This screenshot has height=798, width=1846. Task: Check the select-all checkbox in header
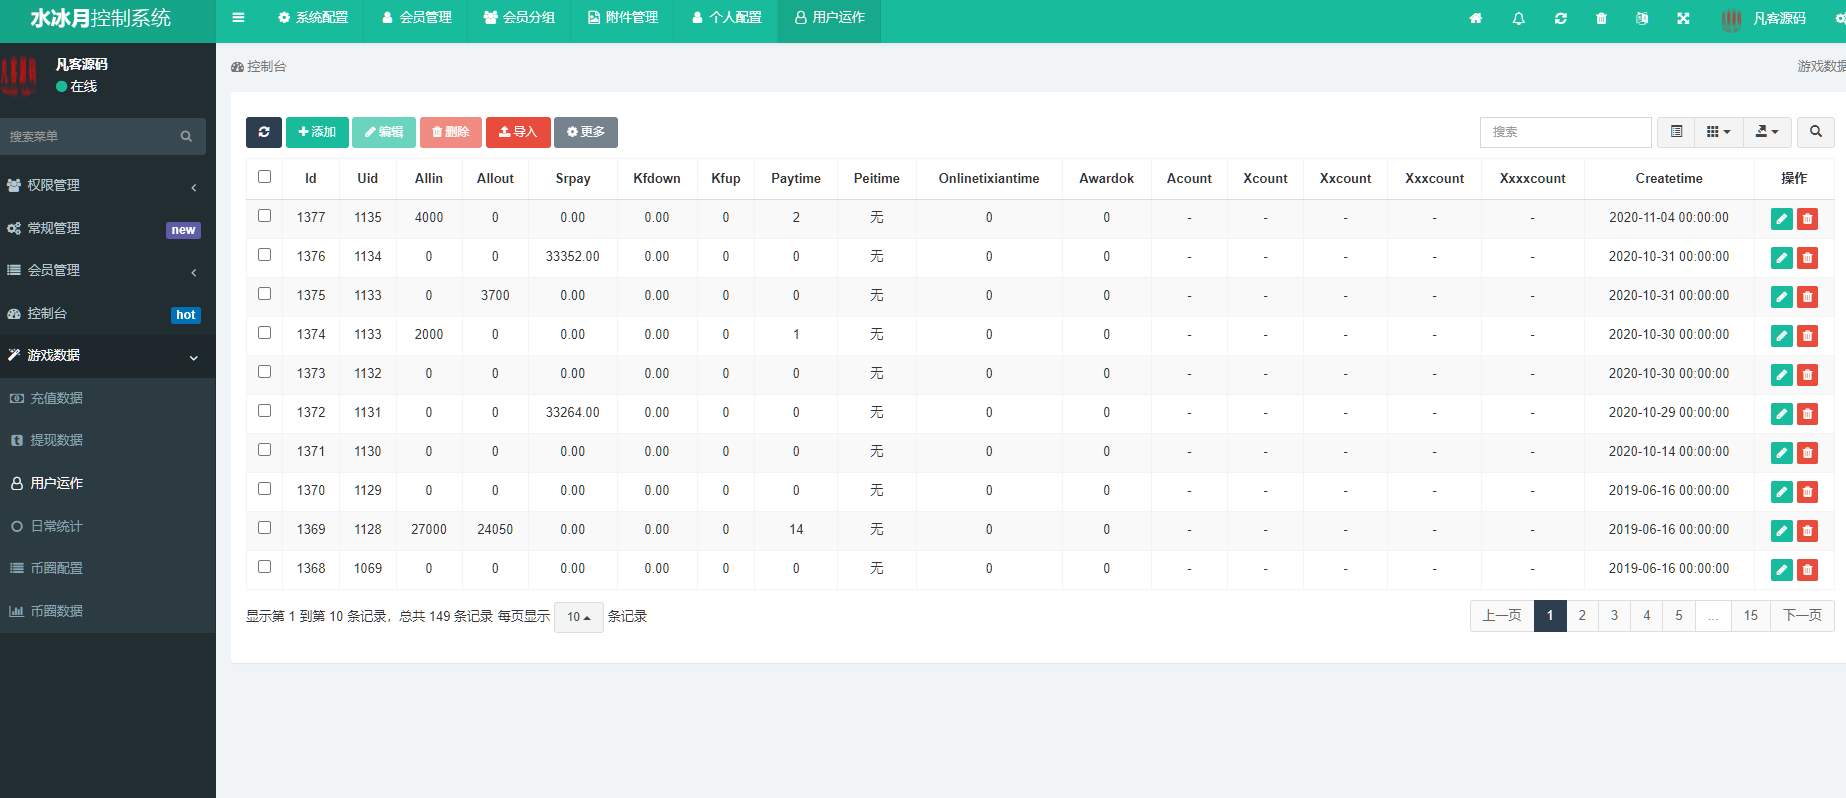pyautogui.click(x=265, y=177)
